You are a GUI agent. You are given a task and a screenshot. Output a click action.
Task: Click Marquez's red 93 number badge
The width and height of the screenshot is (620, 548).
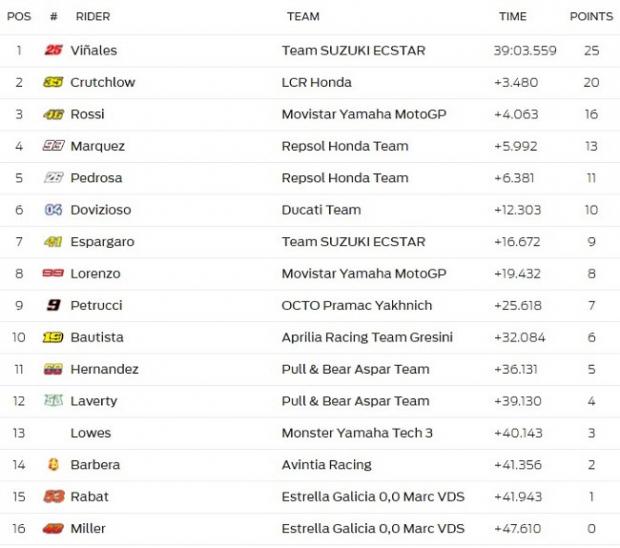point(54,146)
